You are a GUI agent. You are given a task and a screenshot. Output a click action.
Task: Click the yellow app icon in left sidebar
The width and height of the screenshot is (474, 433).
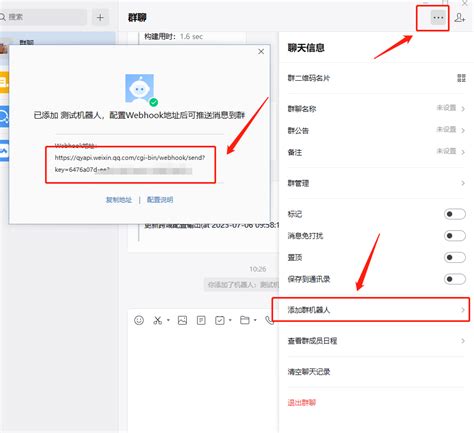tap(4, 81)
